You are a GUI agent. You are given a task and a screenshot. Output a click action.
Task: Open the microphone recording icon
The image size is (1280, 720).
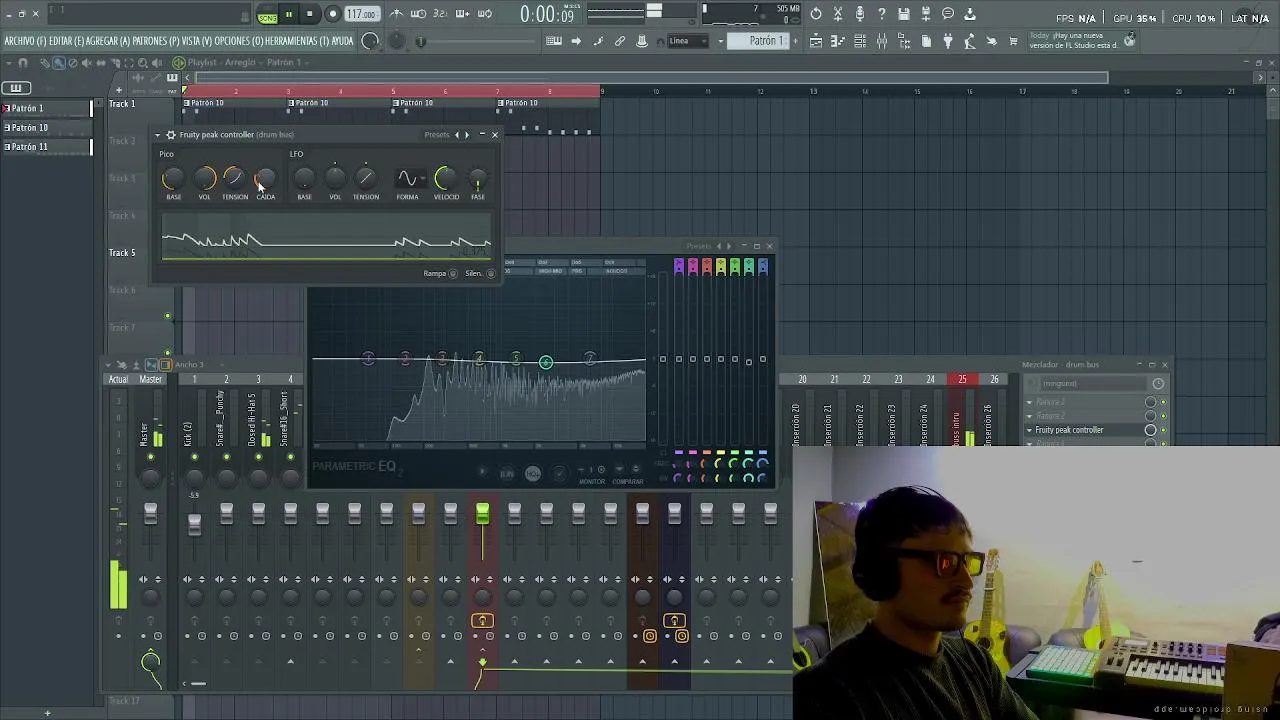860,14
